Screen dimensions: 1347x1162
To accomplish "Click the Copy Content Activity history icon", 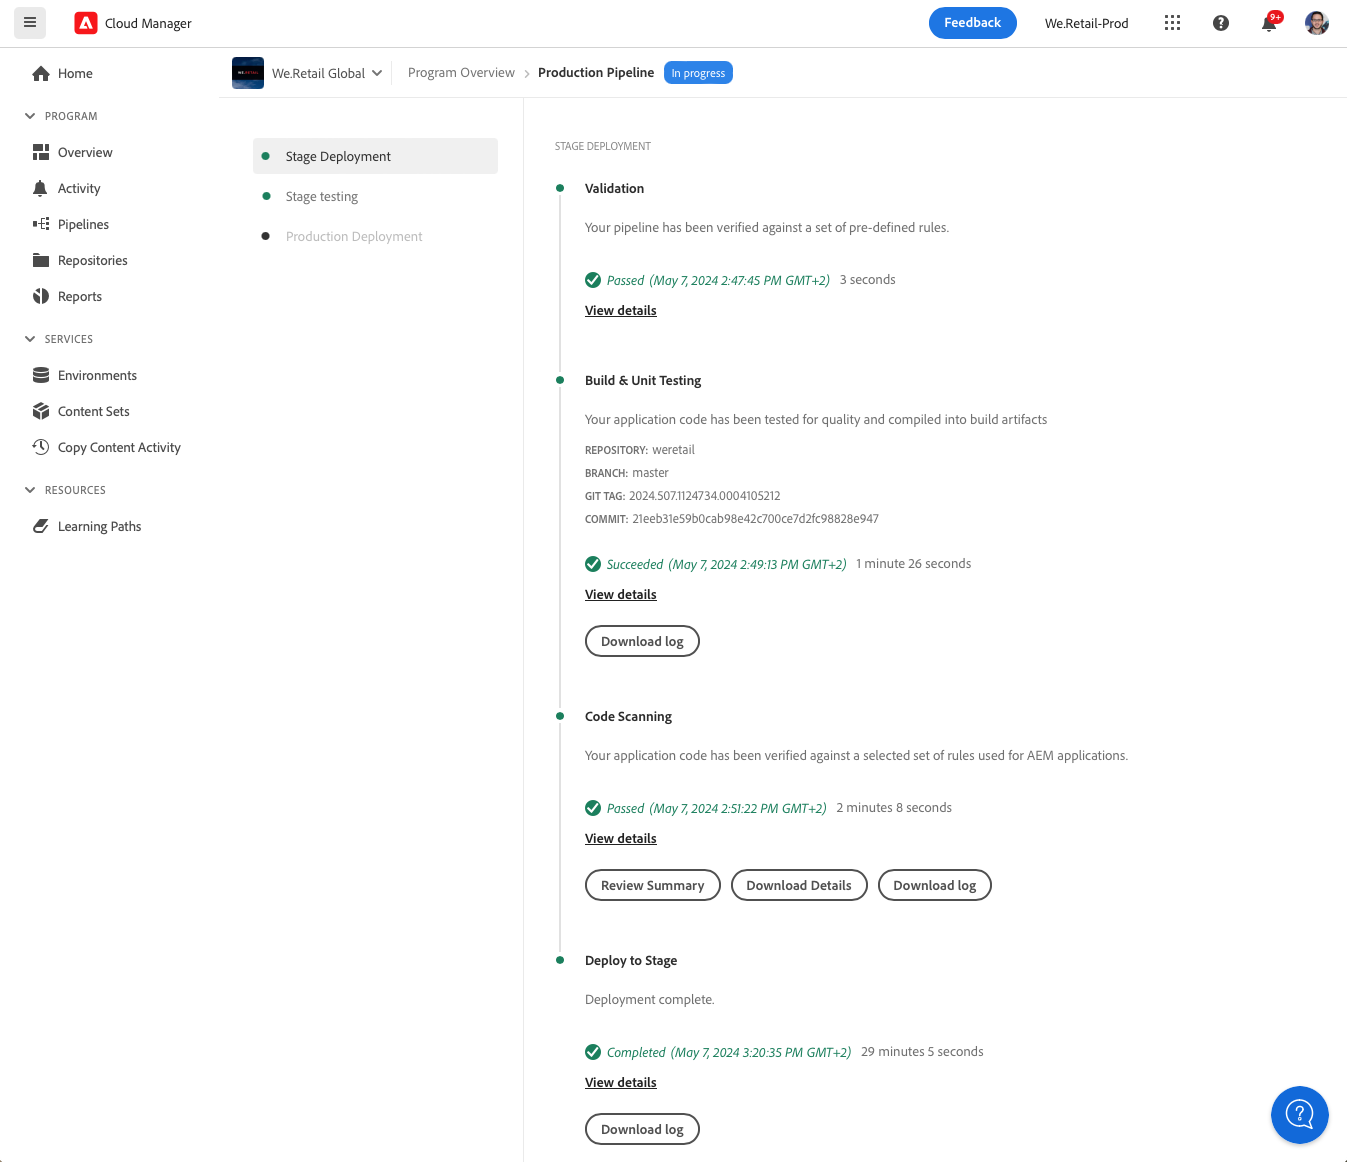I will (41, 447).
